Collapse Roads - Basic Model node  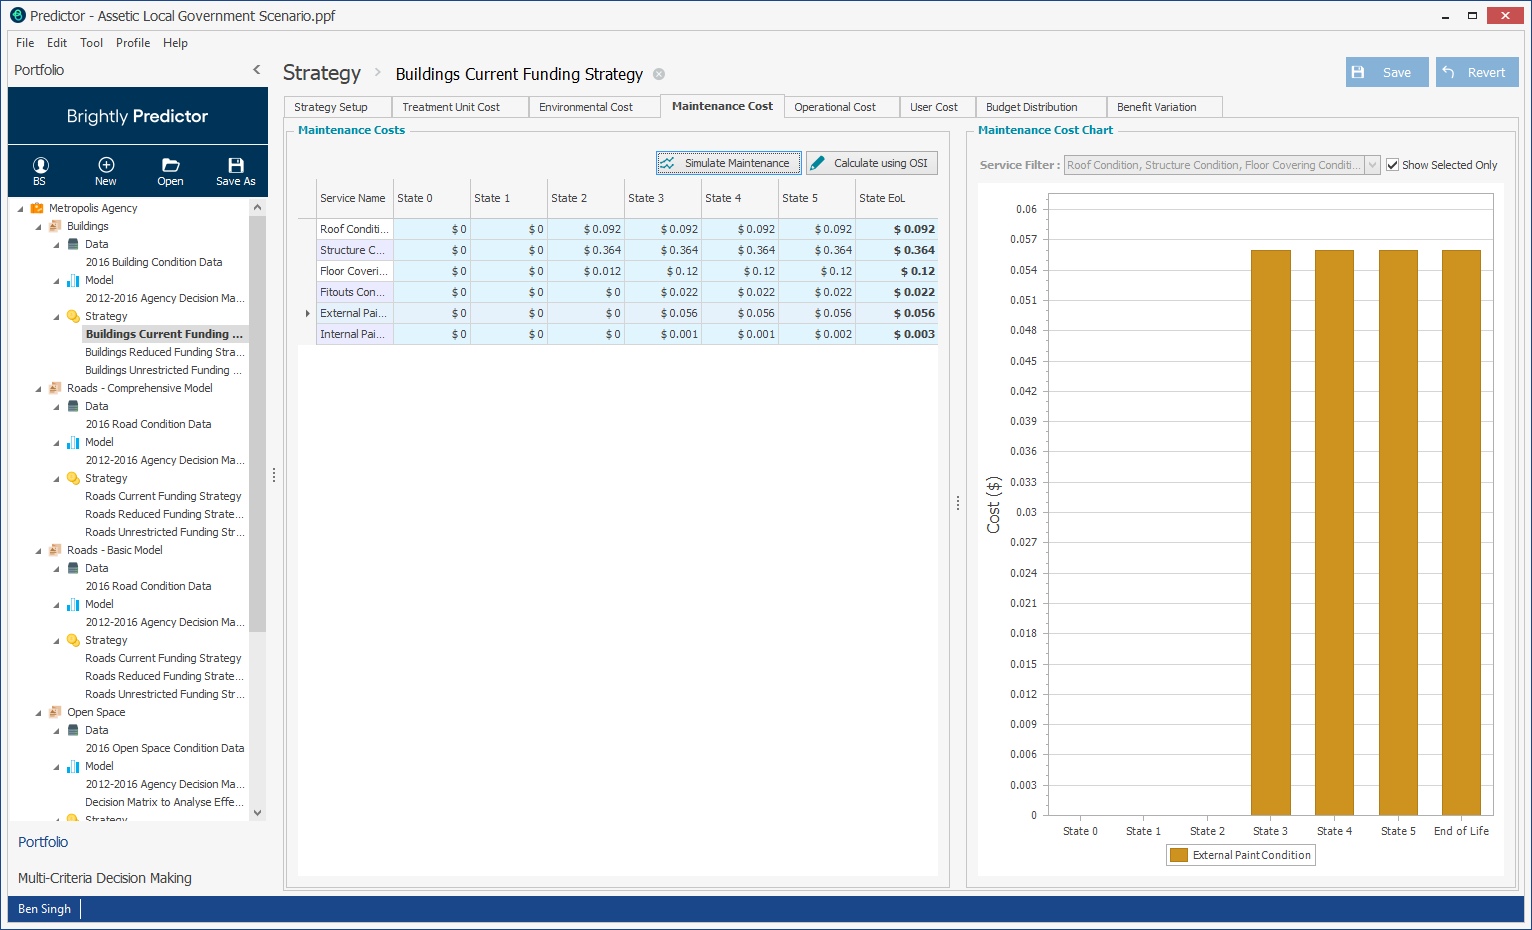(39, 551)
